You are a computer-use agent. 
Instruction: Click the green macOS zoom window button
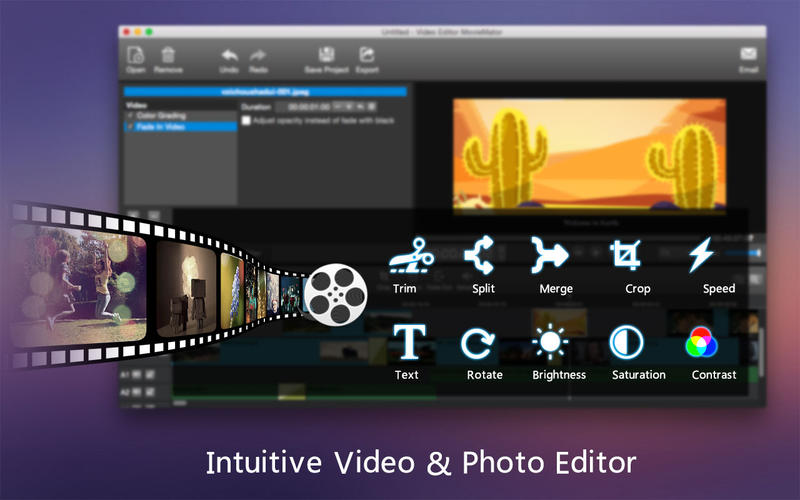point(149,32)
